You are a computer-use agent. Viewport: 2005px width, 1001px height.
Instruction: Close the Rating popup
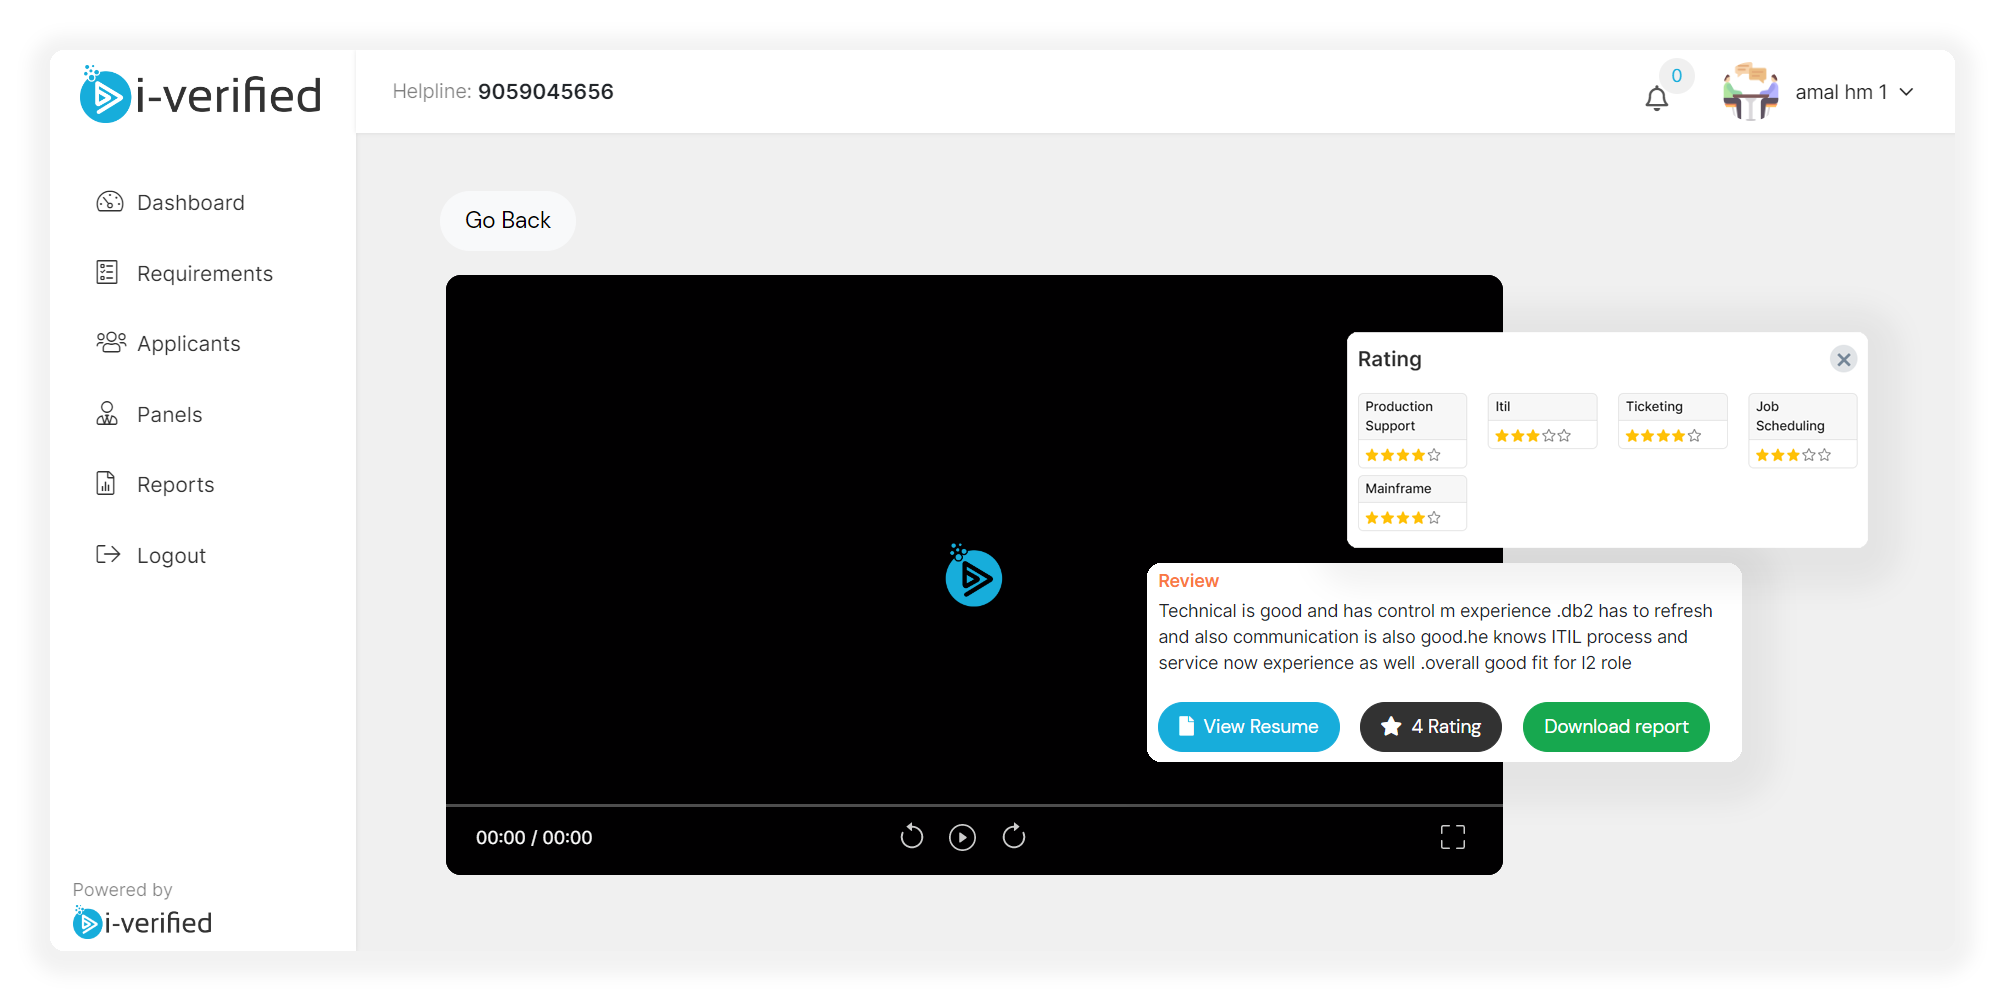tap(1843, 359)
